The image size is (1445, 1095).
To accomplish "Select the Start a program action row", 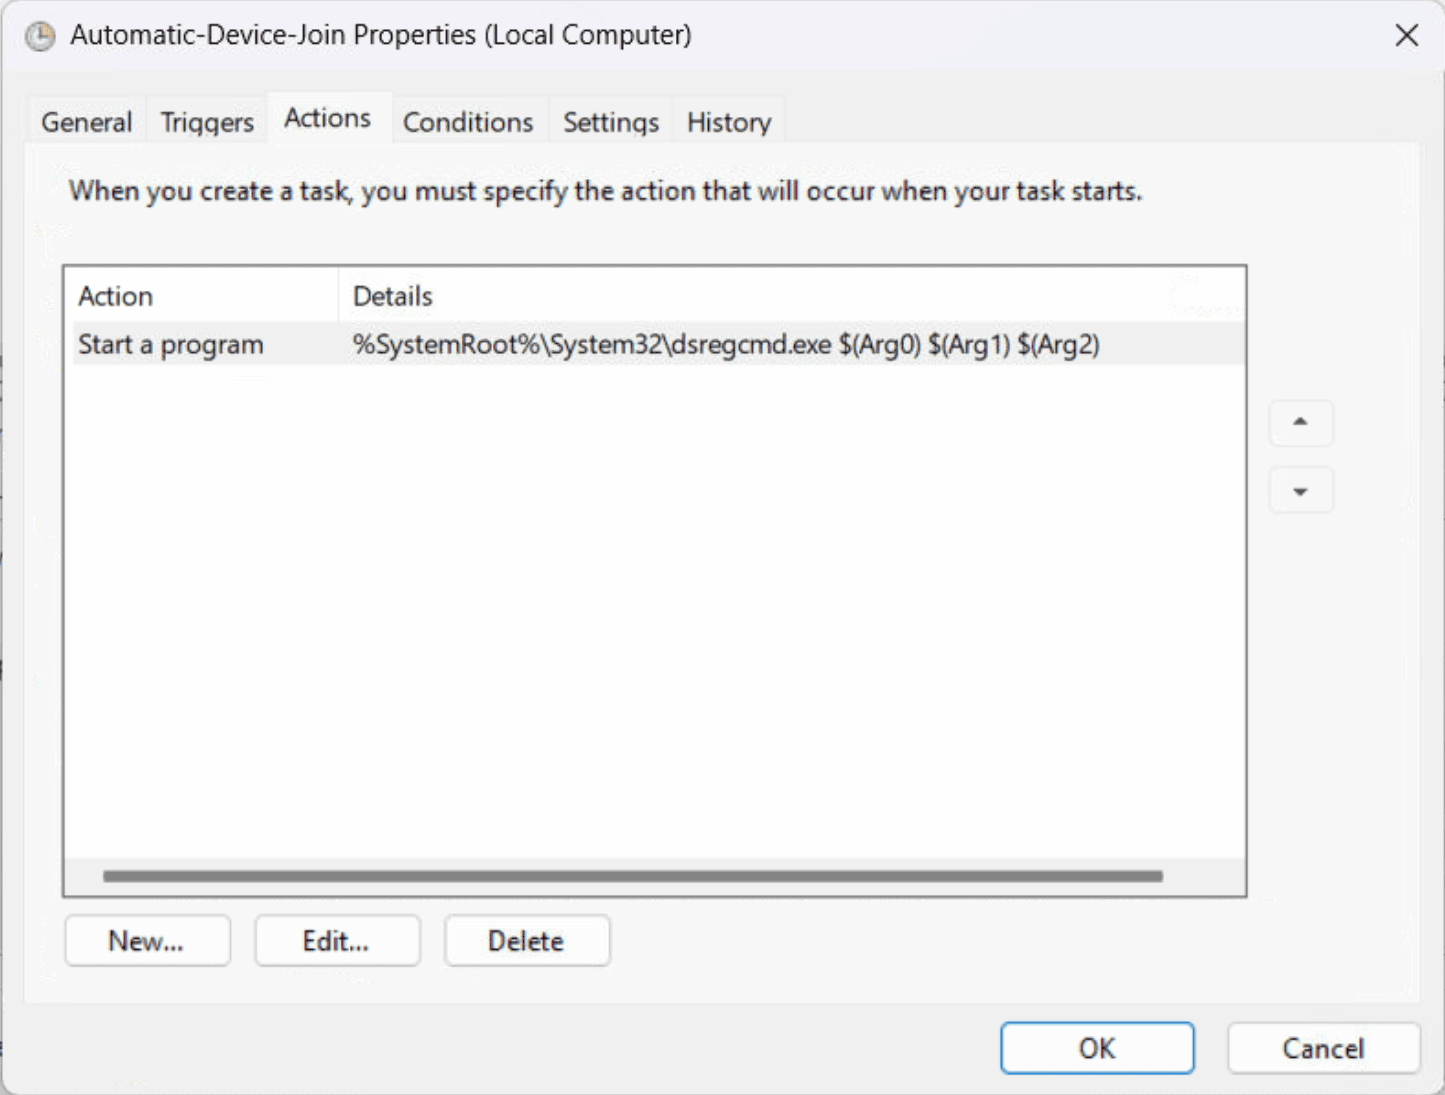I will pos(171,345).
